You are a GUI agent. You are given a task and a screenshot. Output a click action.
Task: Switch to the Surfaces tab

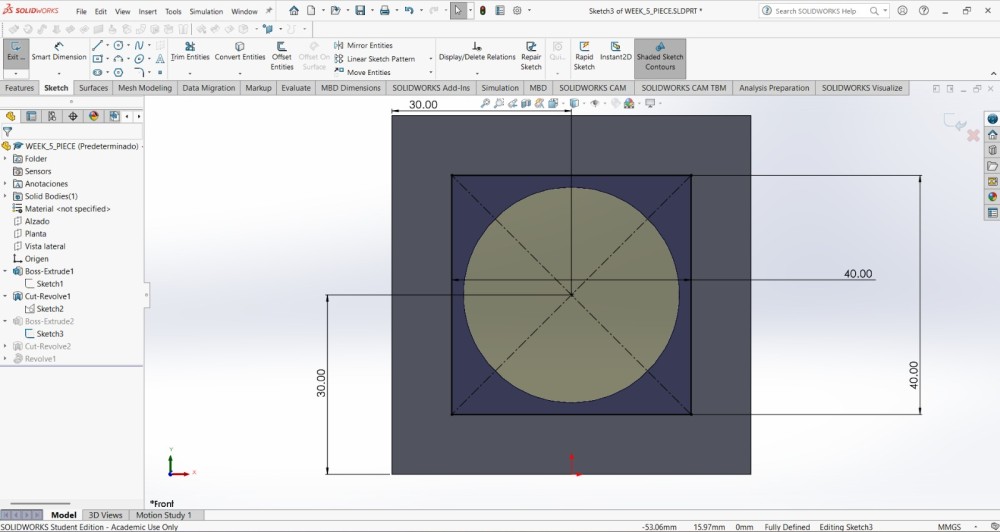click(x=94, y=88)
